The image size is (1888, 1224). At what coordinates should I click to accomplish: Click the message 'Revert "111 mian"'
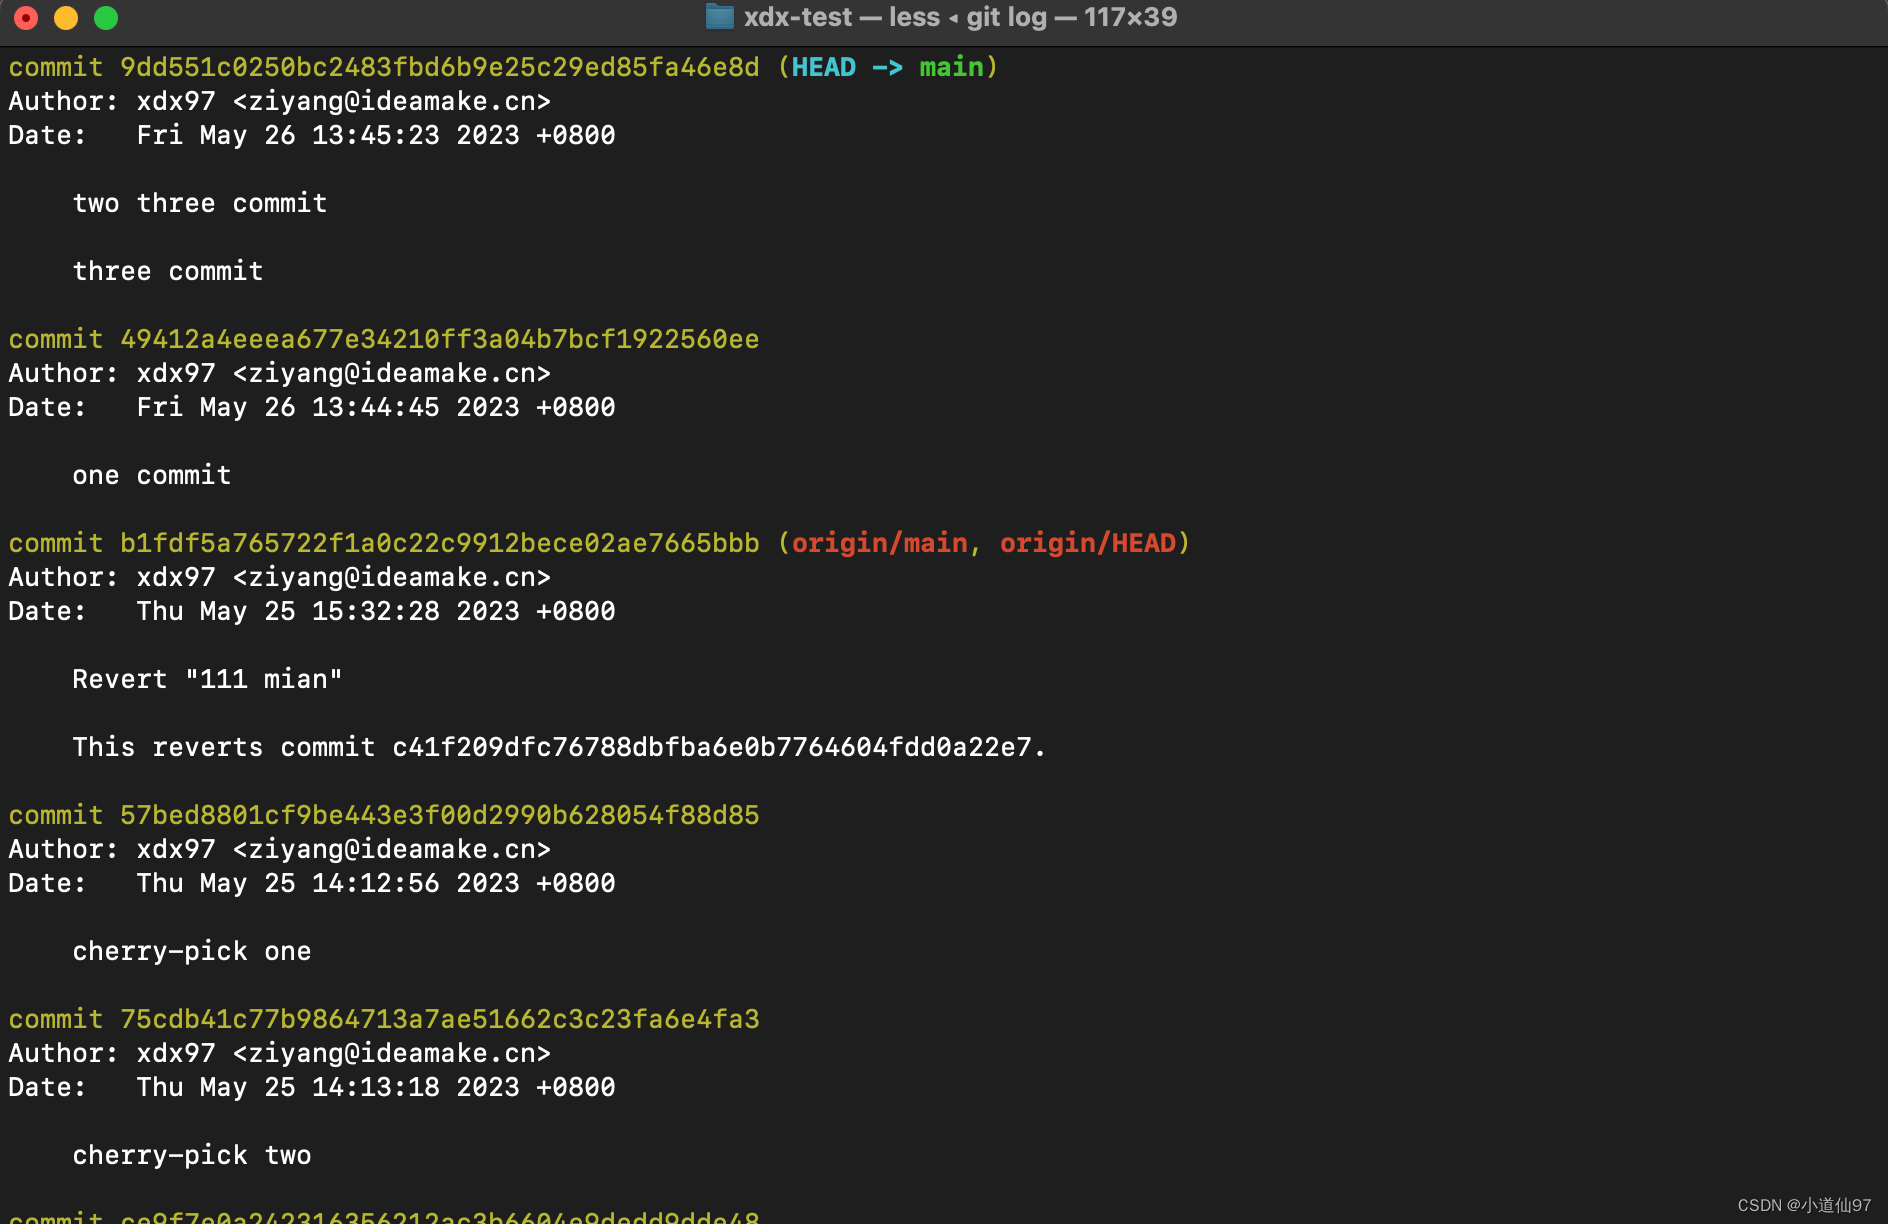point(207,679)
